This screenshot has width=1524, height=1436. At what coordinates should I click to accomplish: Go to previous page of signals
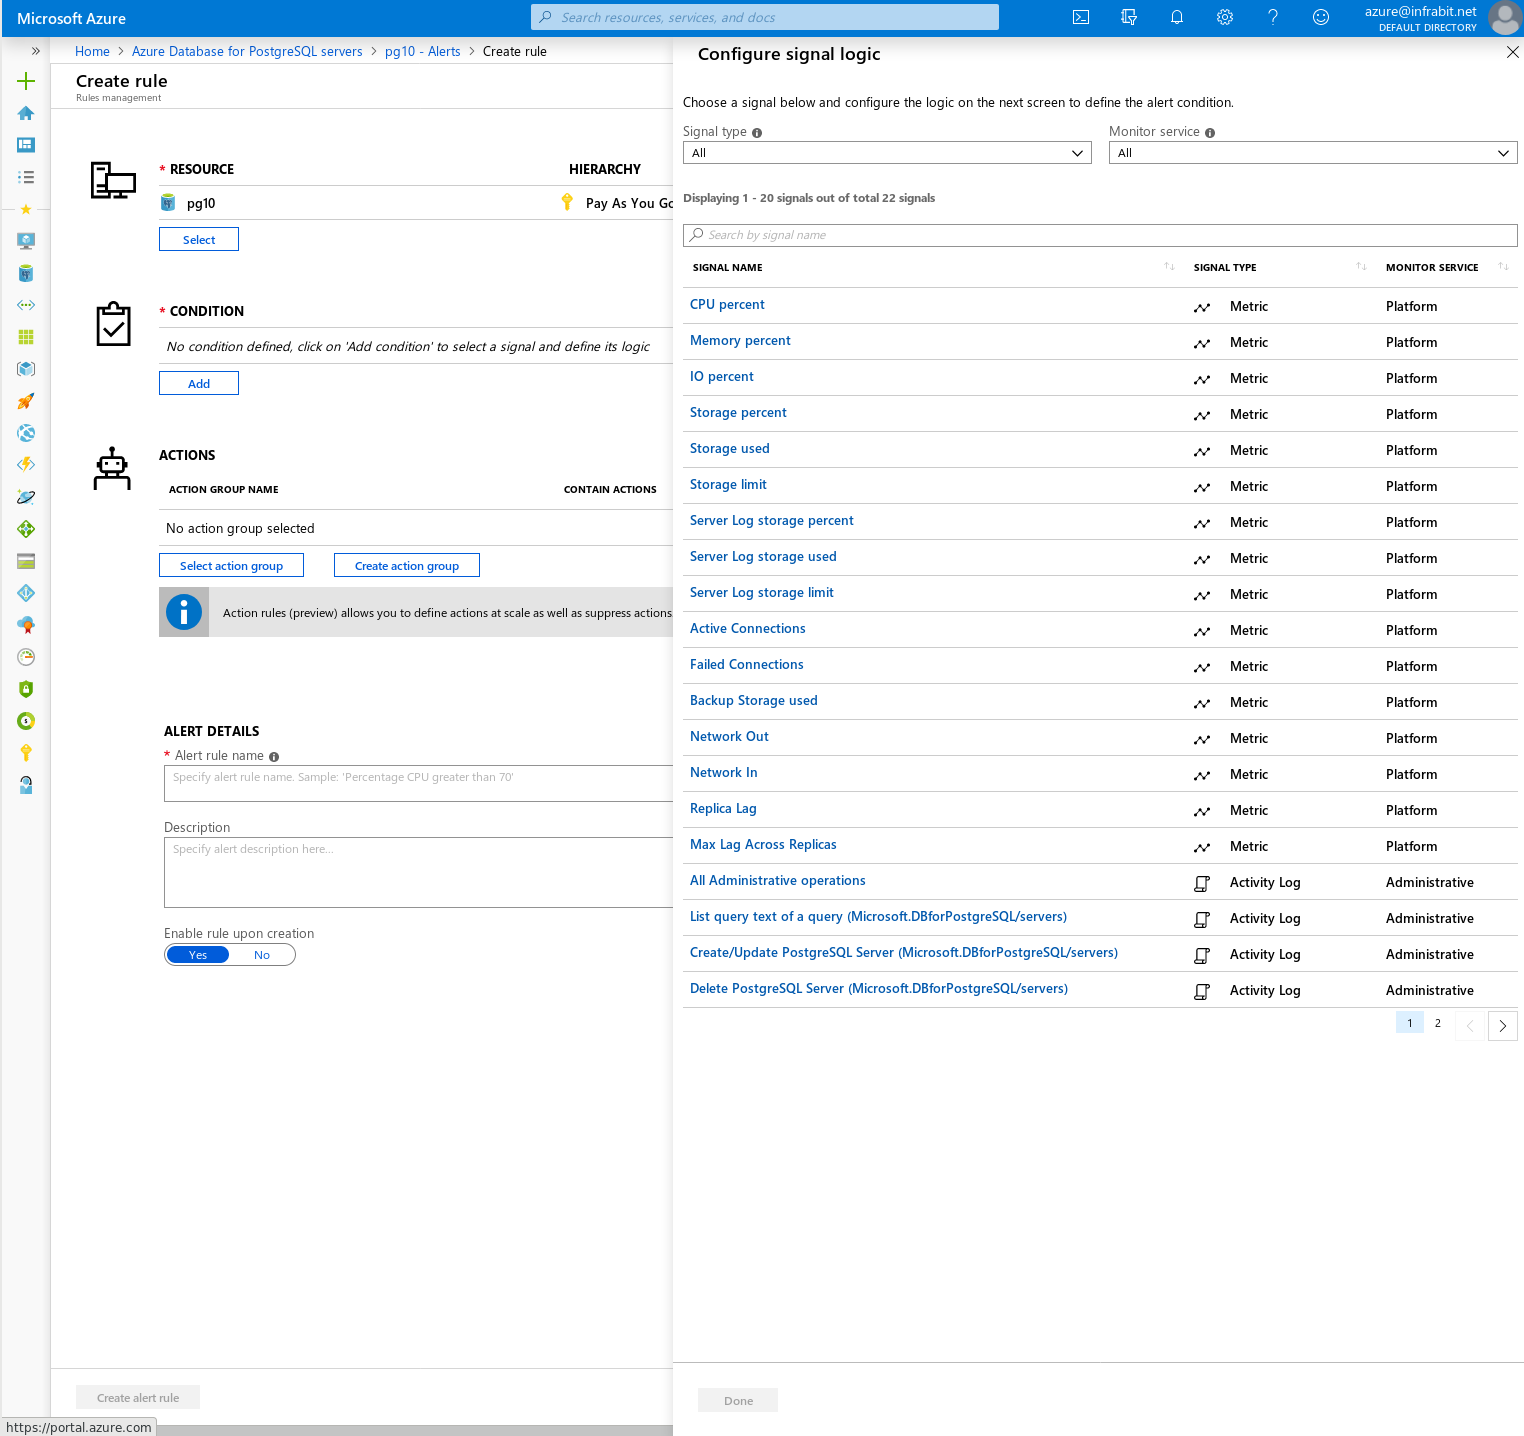tap(1470, 1026)
